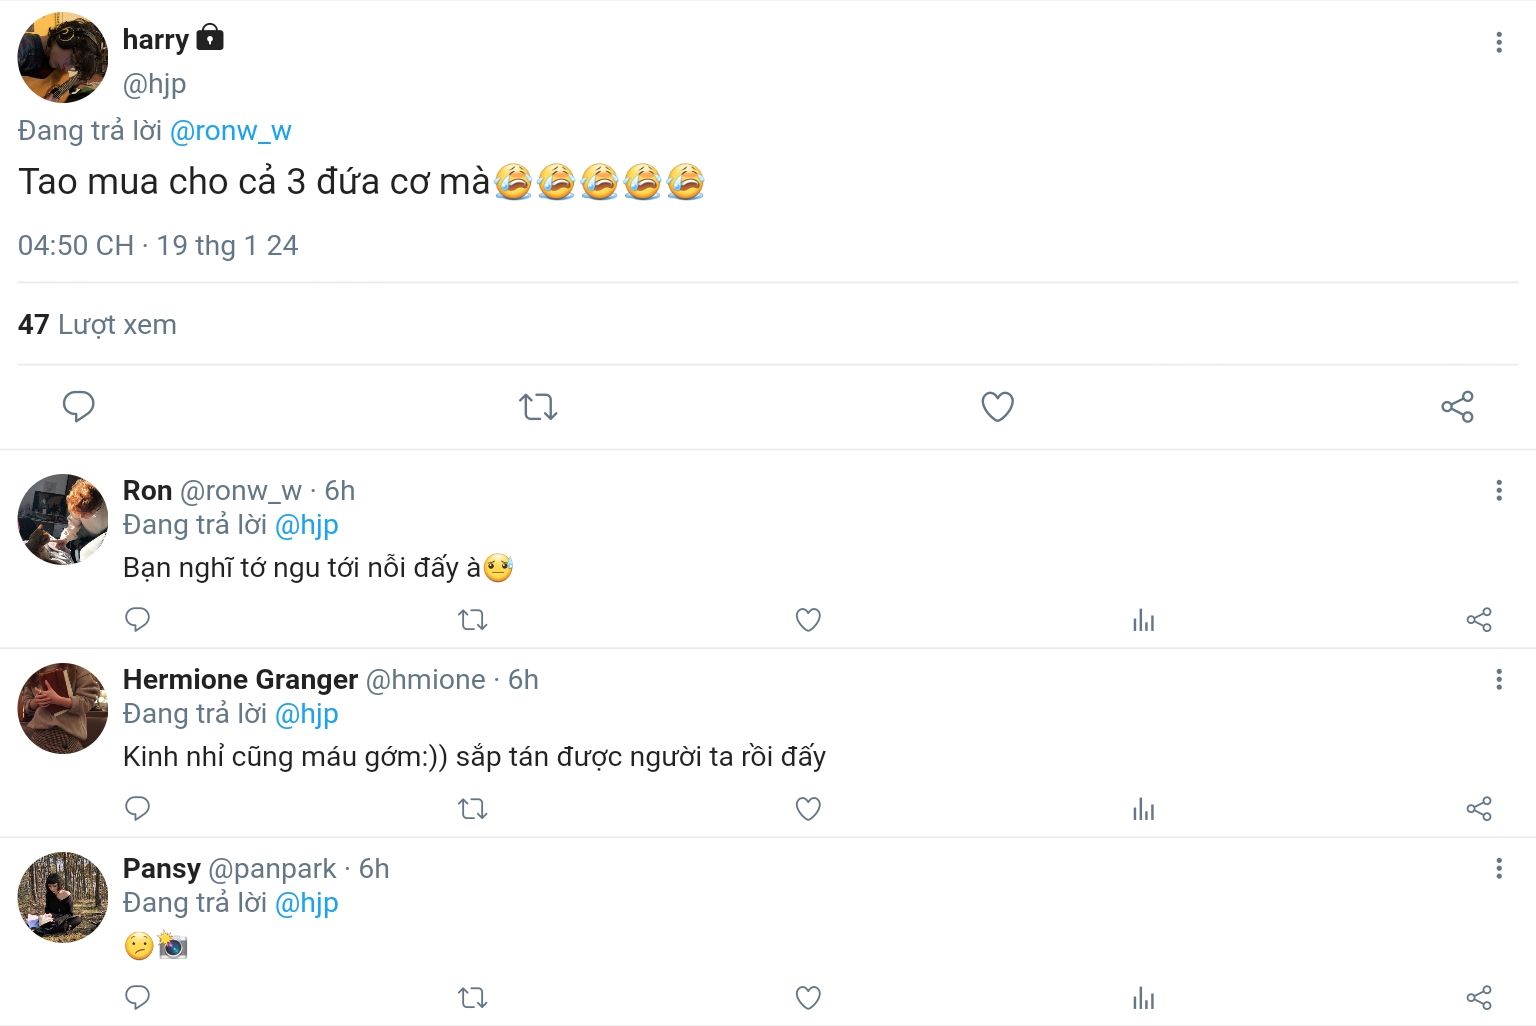Follow @hjp link in Hermione's reply
This screenshot has height=1026, width=1536.
coord(306,714)
